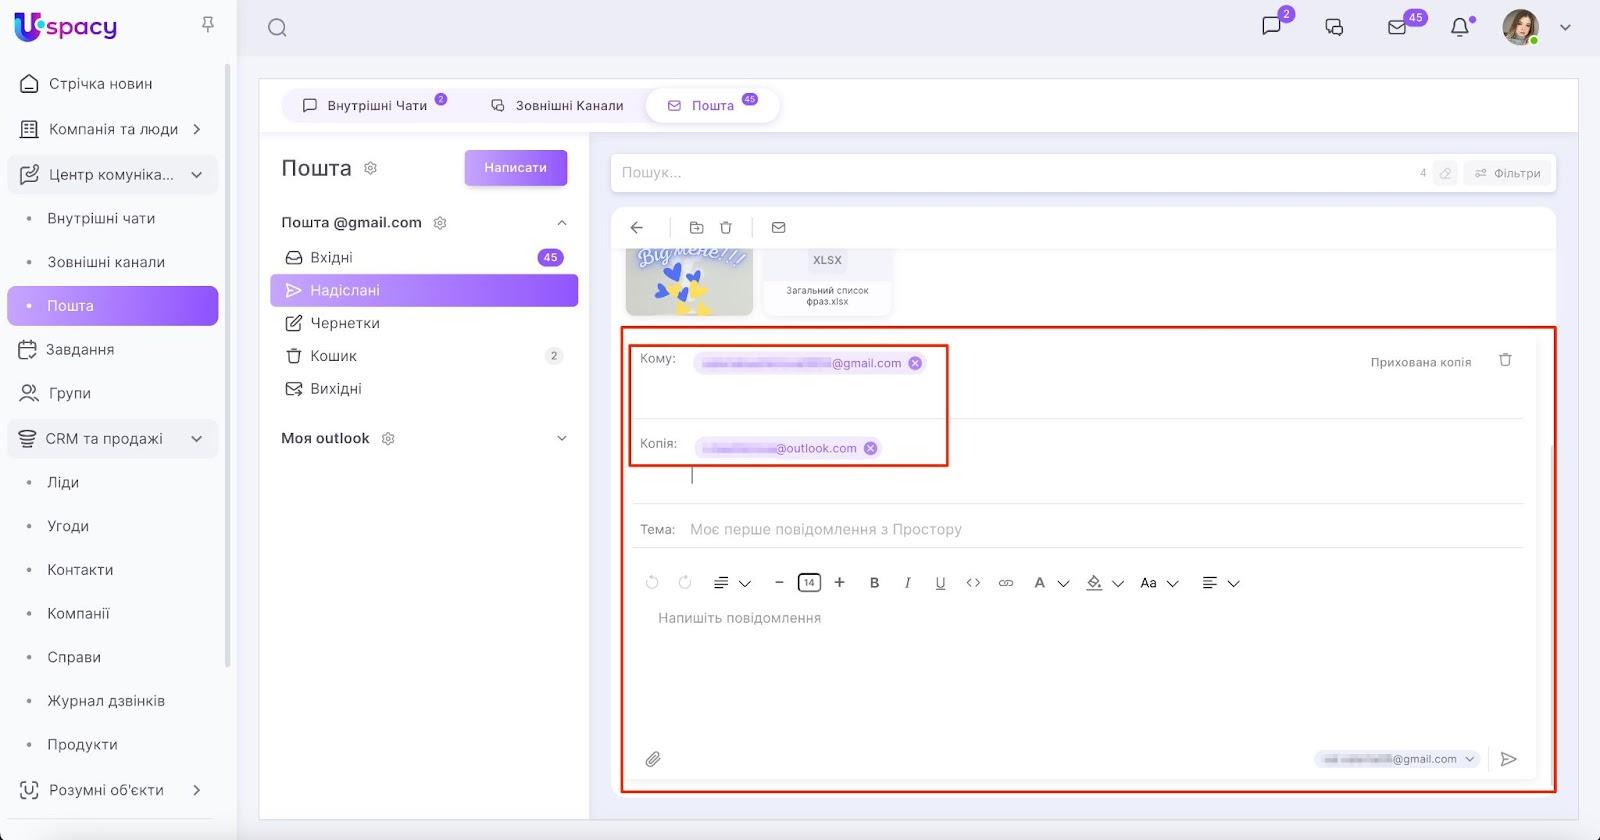Click the back arrow in mail toolbar
1600x840 pixels.
637,228
